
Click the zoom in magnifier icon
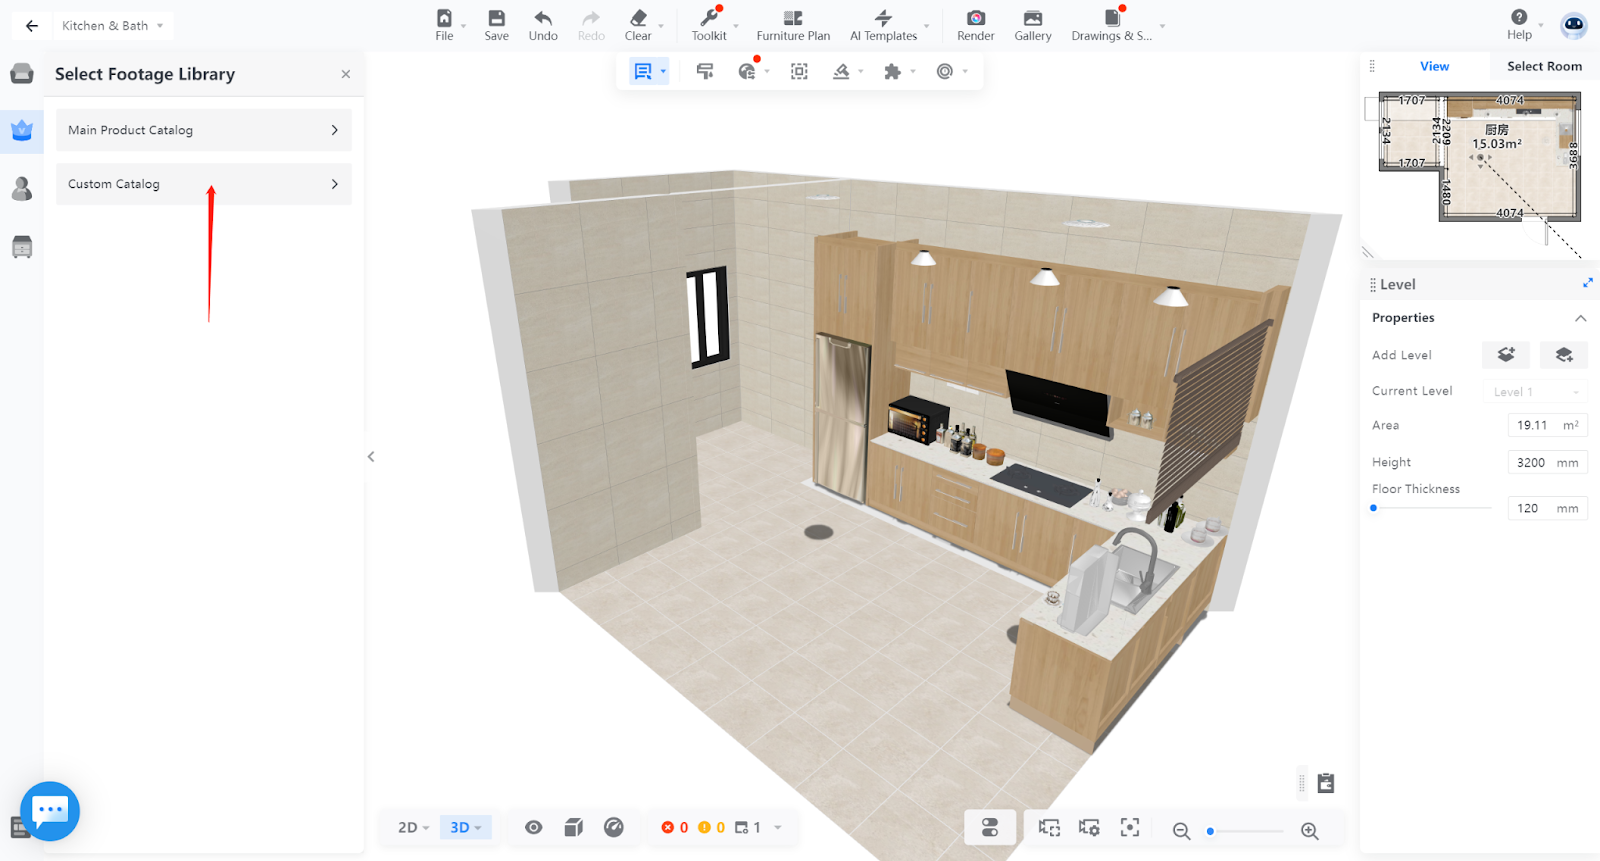click(x=1309, y=831)
